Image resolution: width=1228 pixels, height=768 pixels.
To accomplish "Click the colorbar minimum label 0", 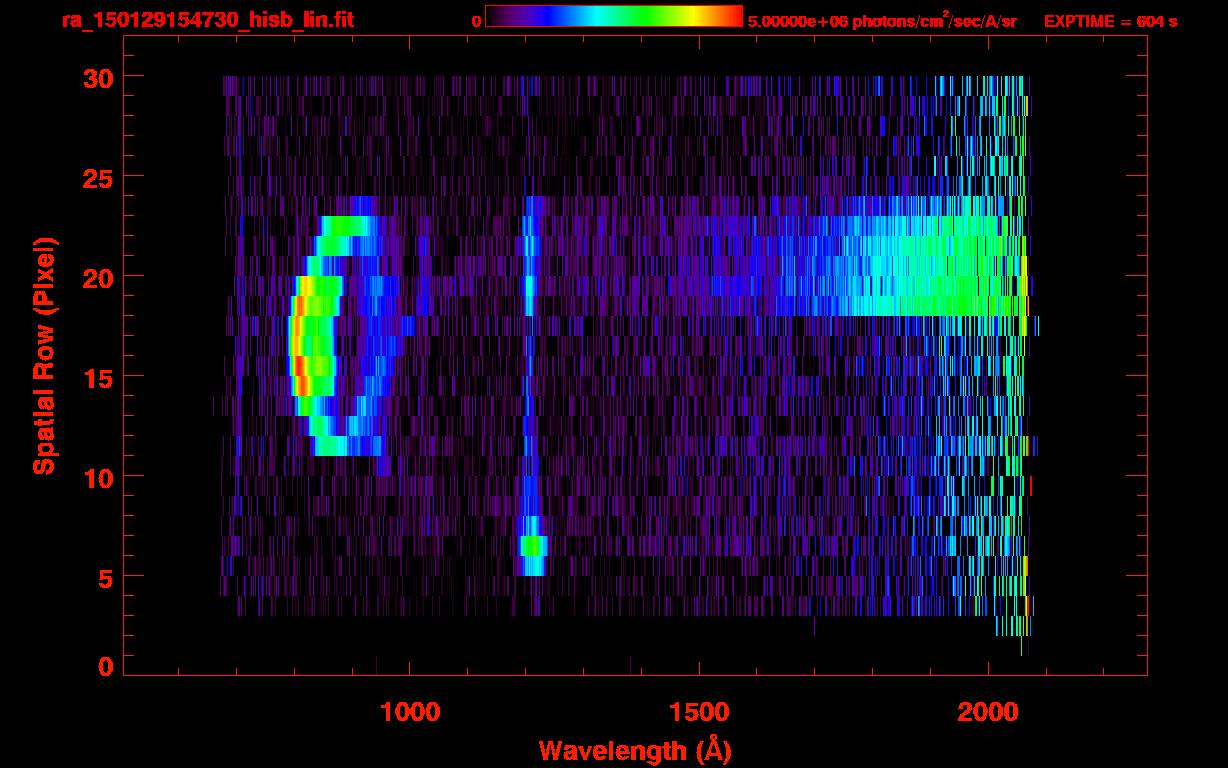I will tap(476, 21).
